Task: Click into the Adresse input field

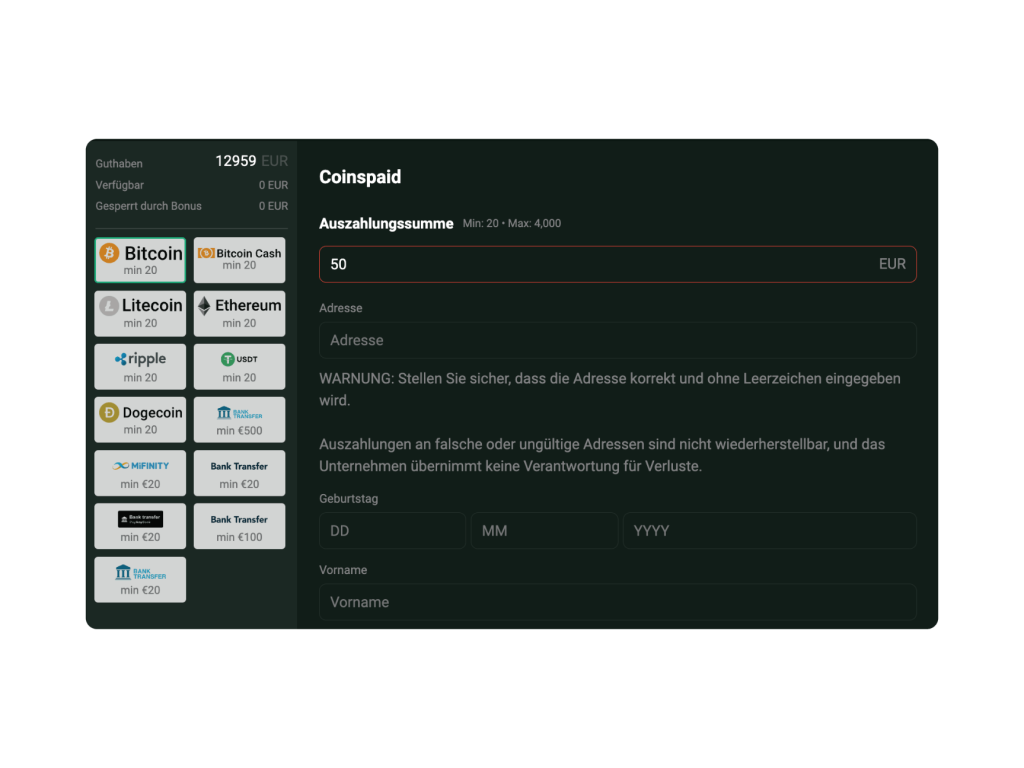Action: pyautogui.click(x=618, y=340)
